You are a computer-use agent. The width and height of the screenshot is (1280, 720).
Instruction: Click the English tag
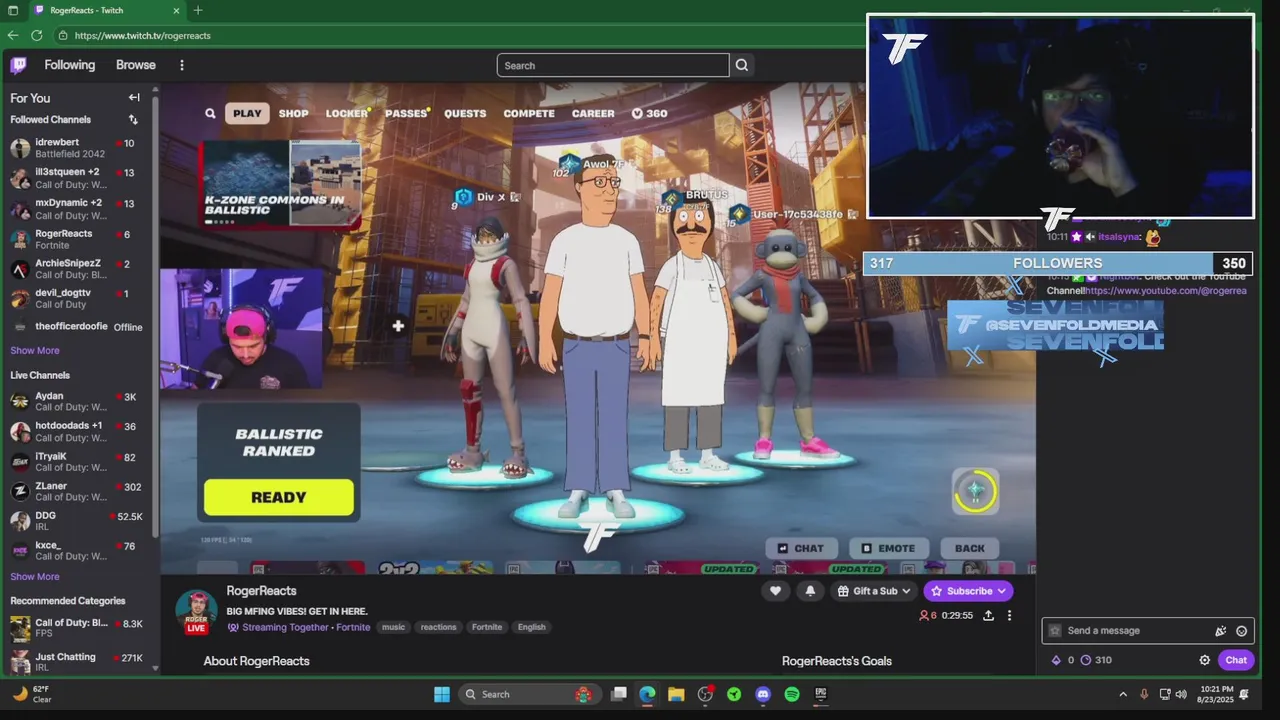pos(531,627)
